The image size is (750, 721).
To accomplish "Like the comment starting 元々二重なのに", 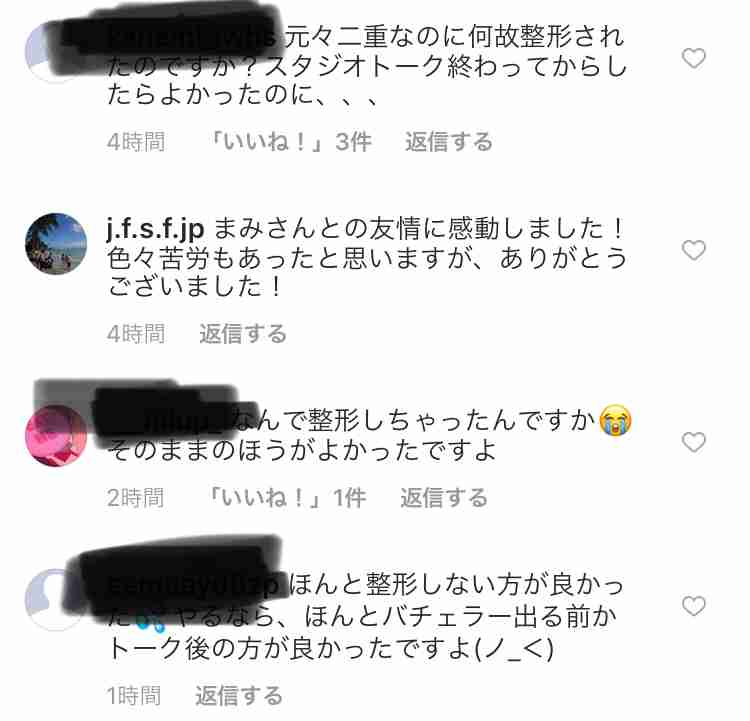I will [694, 58].
